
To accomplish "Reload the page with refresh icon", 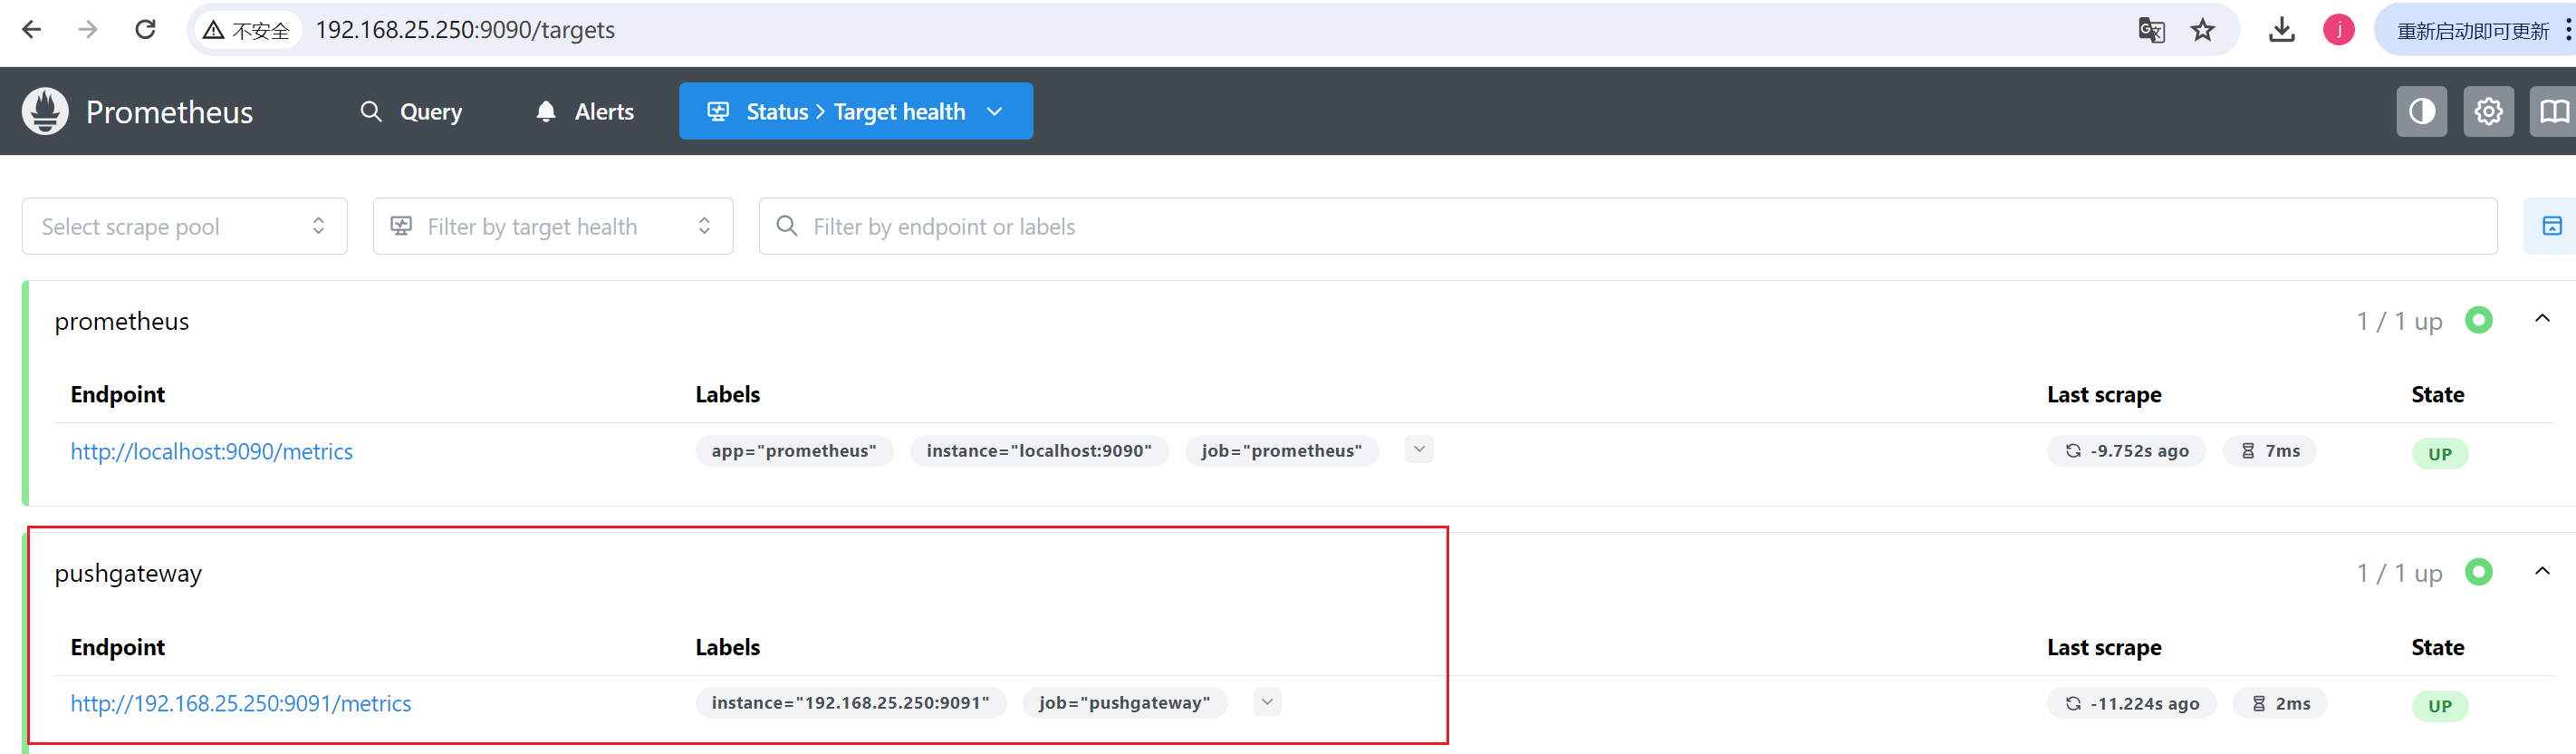I will [146, 30].
